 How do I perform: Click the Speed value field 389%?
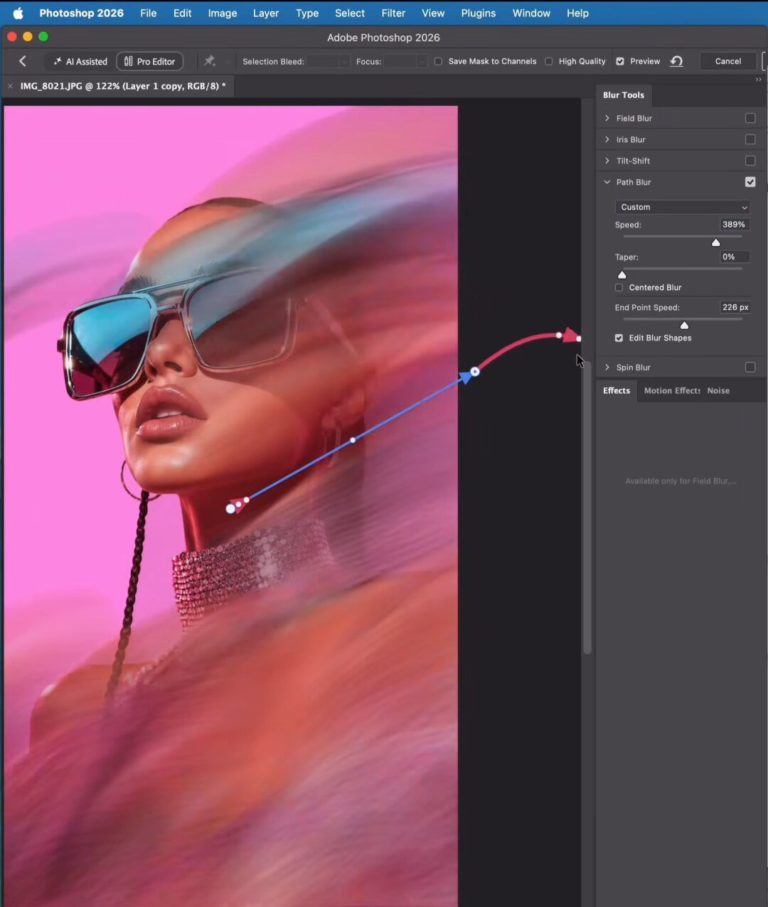734,224
